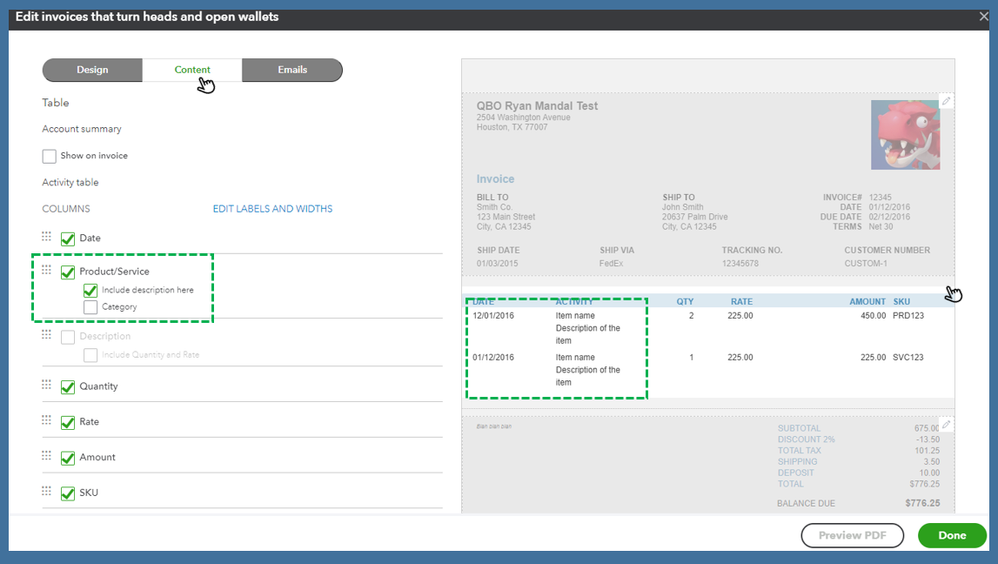Click the drag handle beside Date column

click(46, 237)
